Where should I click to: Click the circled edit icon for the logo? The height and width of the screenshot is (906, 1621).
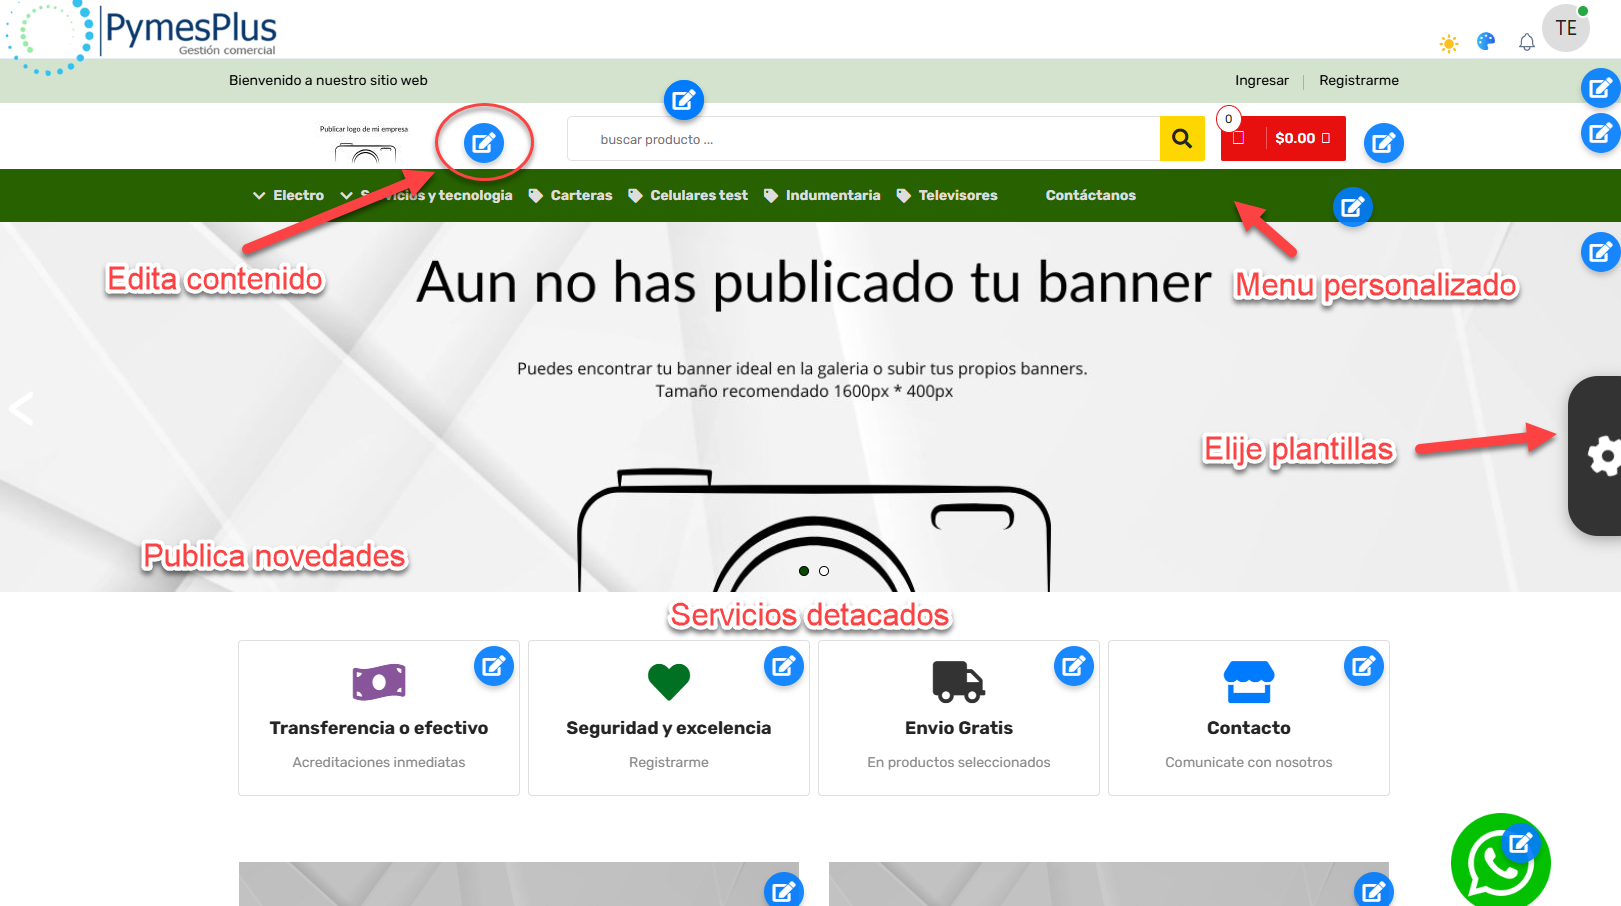[x=485, y=142]
